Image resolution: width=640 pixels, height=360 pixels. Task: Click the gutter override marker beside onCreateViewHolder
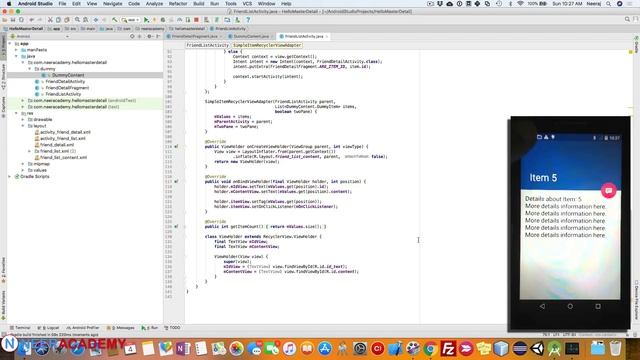[x=176, y=146]
